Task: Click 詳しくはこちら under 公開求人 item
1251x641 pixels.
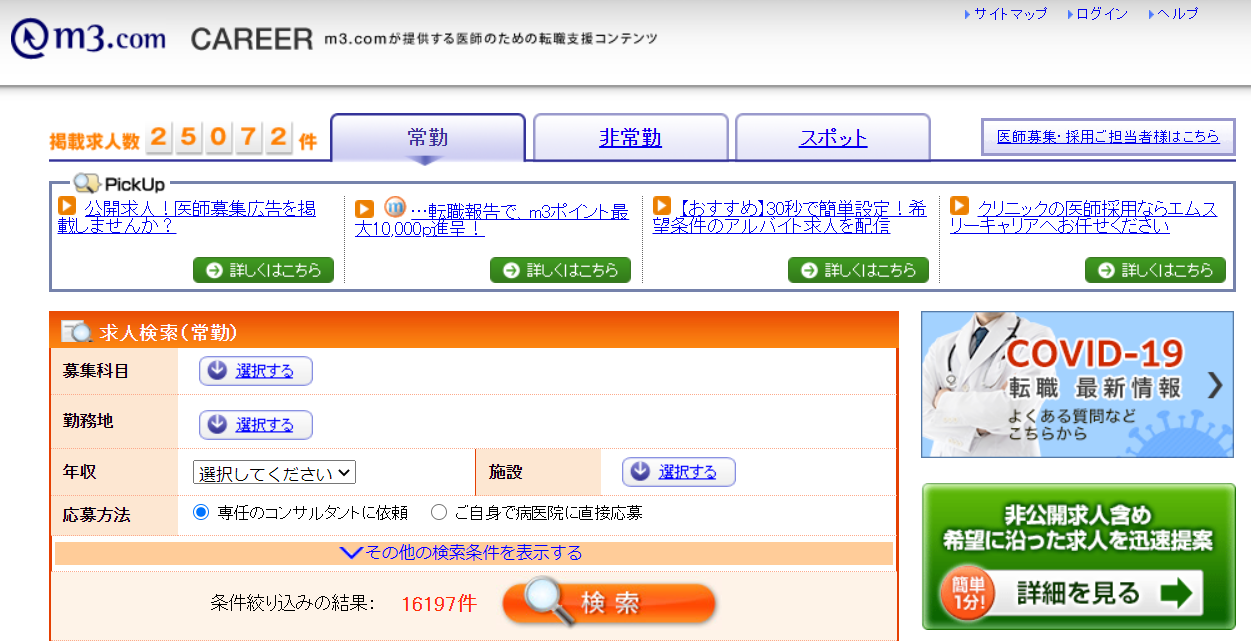Action: click(x=263, y=270)
